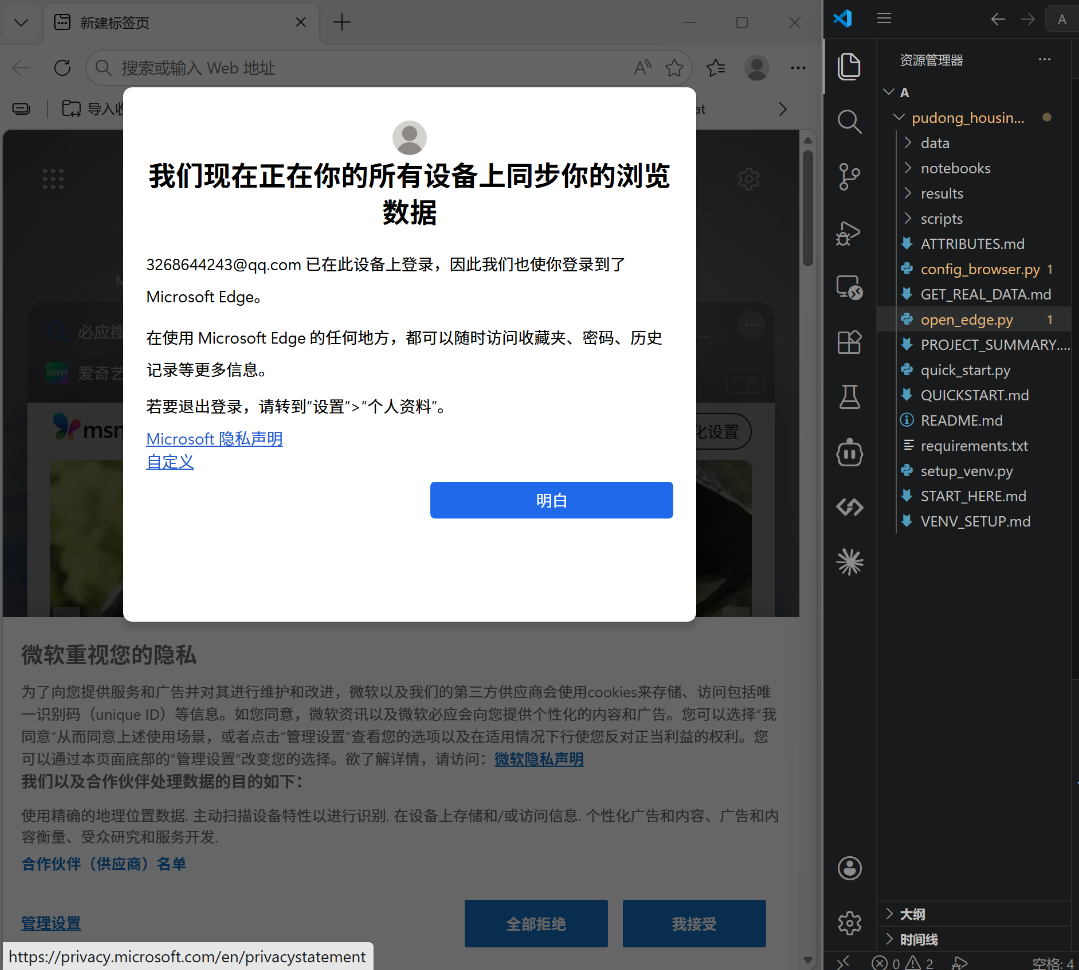Open quick_start.py file
This screenshot has height=970, width=1079.
pyautogui.click(x=965, y=370)
